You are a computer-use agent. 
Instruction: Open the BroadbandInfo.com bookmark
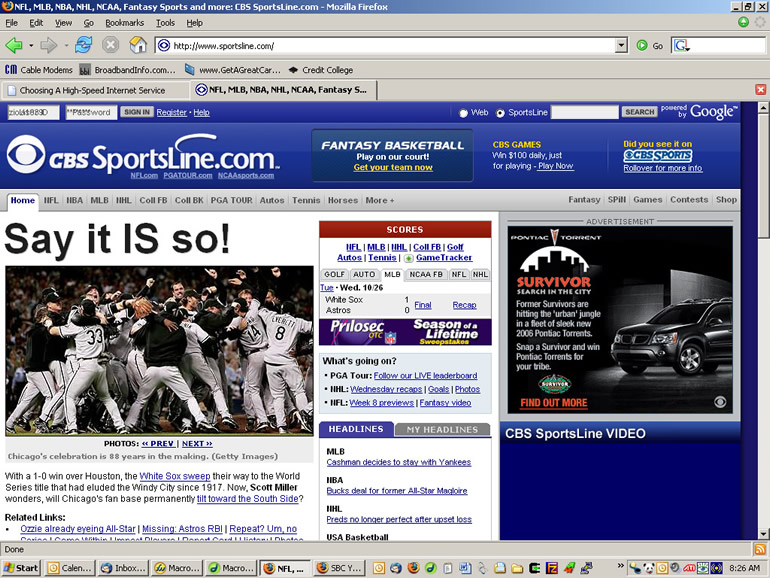(x=127, y=70)
